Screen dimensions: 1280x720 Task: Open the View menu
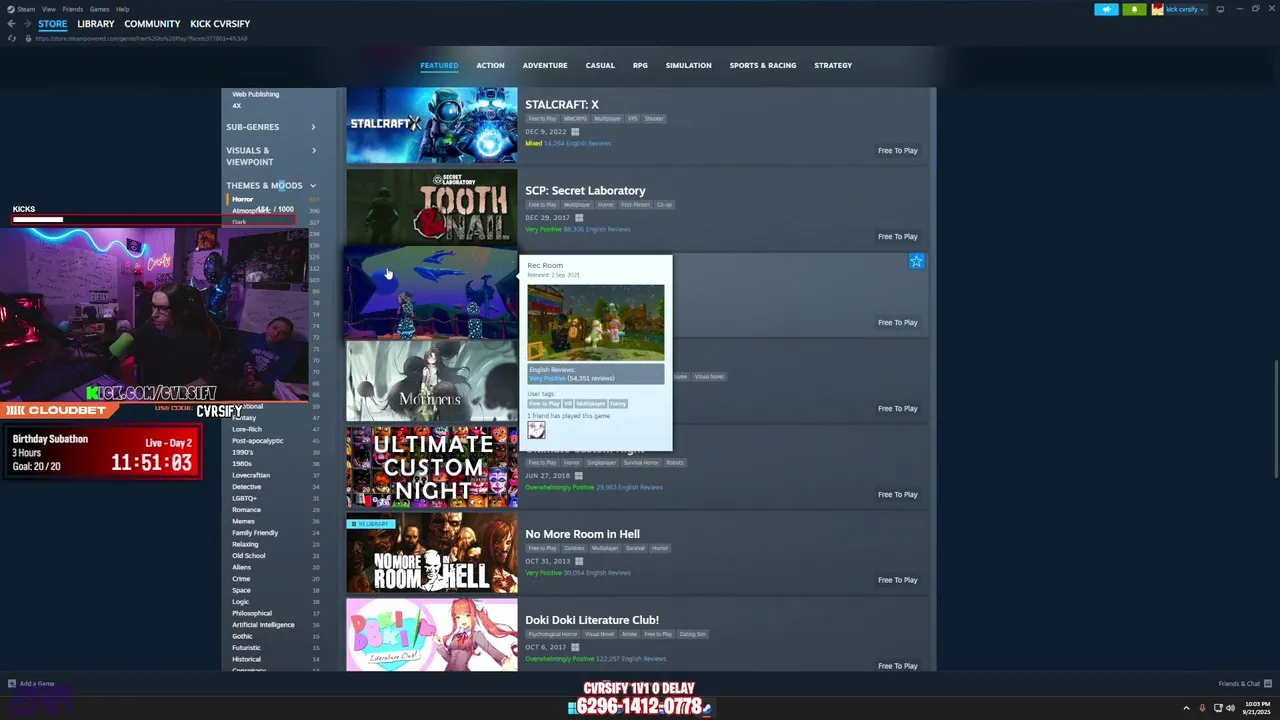click(48, 9)
